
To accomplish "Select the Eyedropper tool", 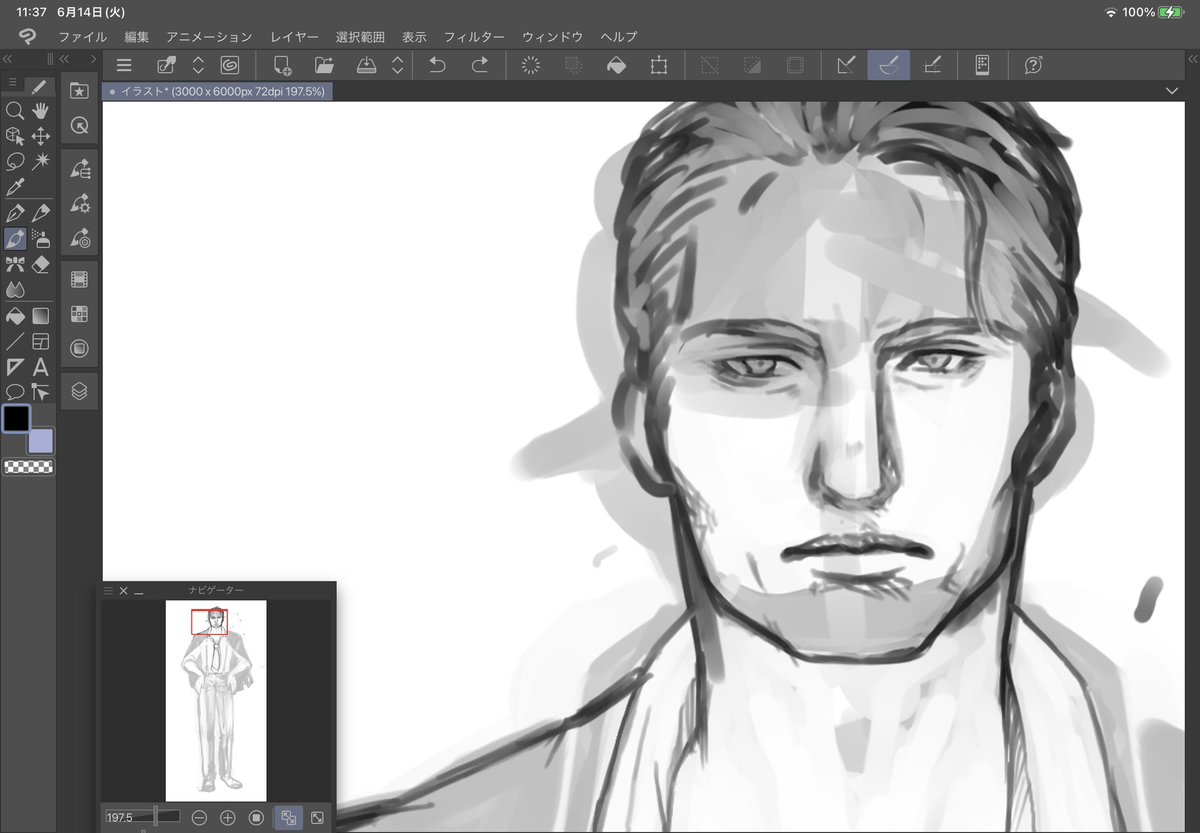I will coord(15,187).
